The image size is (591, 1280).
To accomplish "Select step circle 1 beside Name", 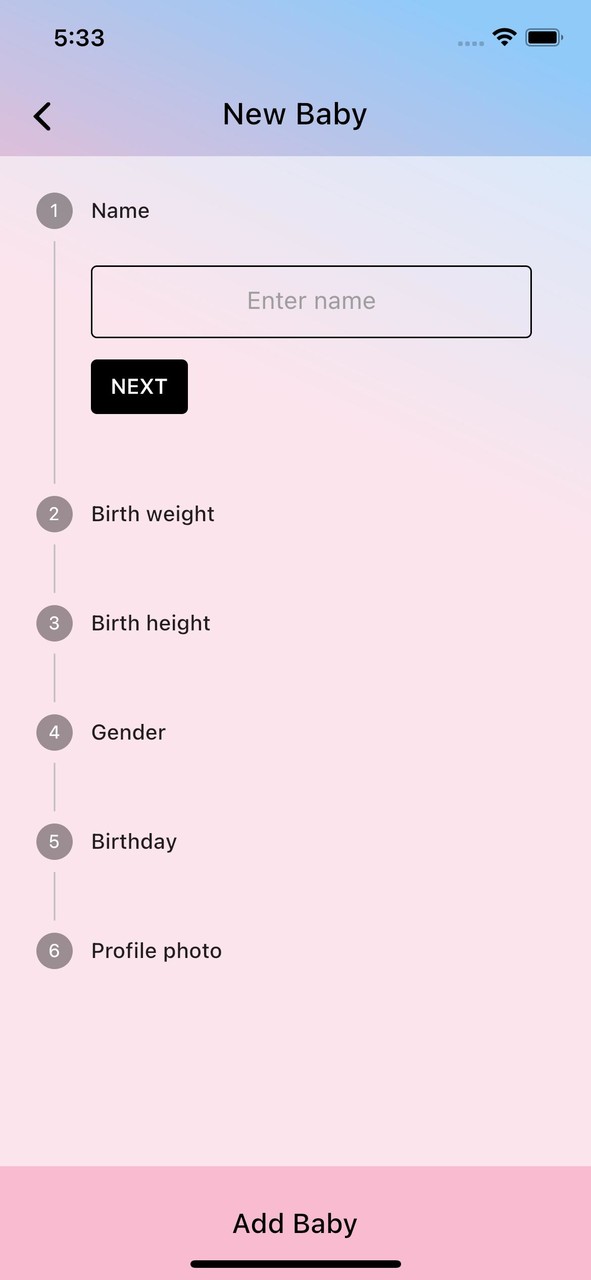I will [54, 211].
